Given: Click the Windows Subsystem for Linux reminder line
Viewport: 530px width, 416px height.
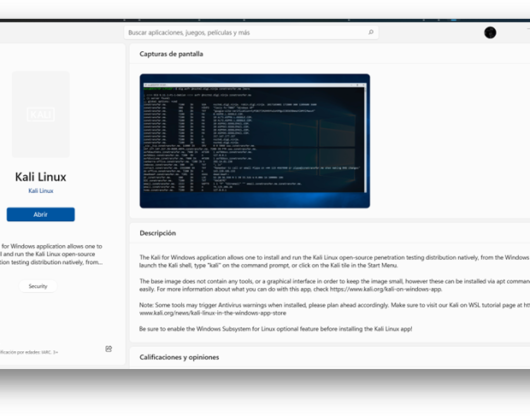Looking at the screenshot, I should [275, 329].
